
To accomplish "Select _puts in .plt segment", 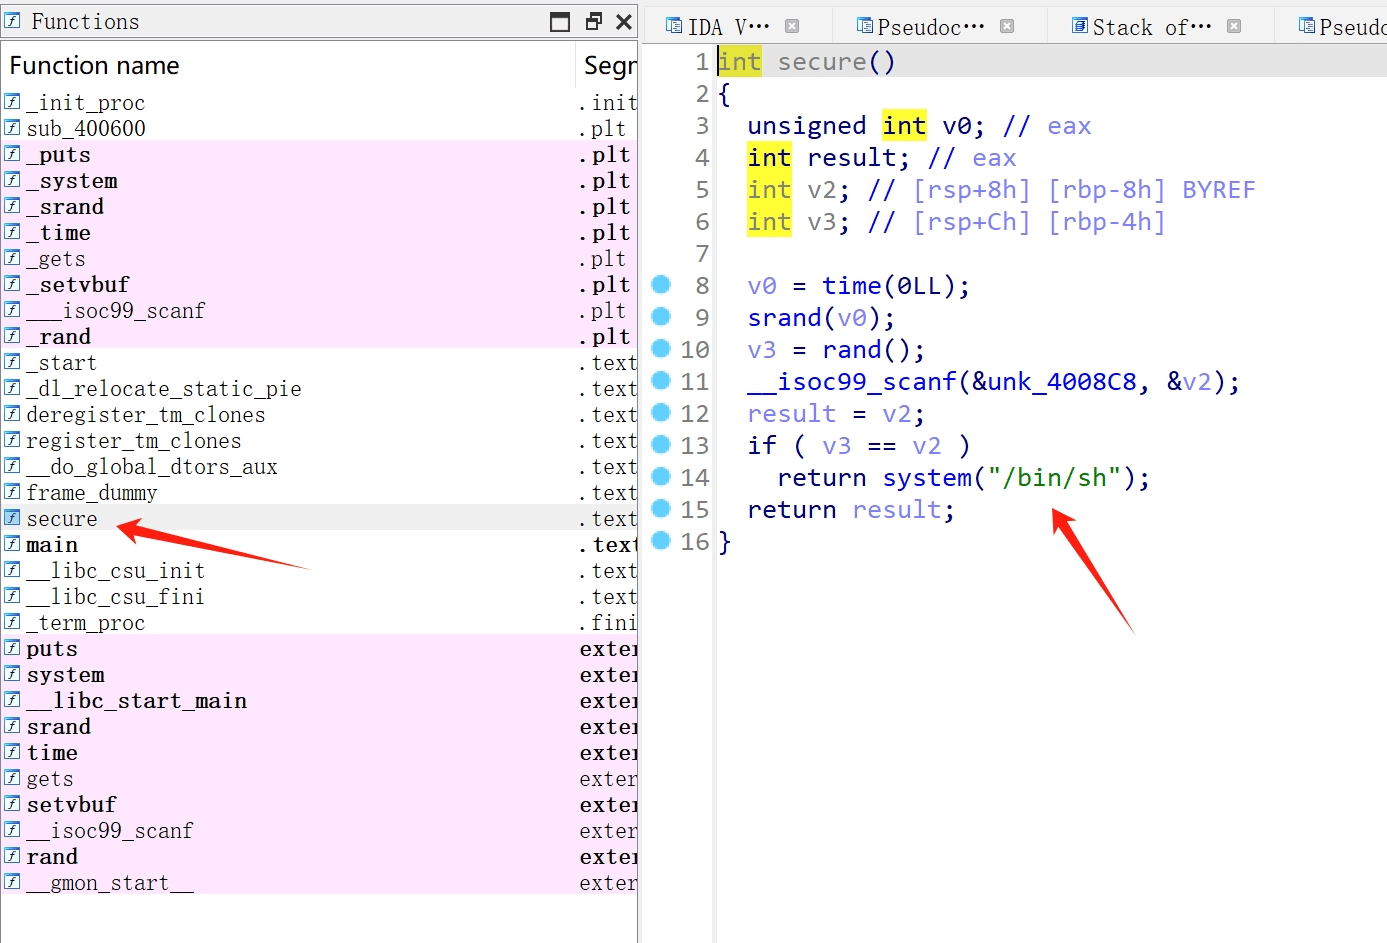I will click(319, 154).
